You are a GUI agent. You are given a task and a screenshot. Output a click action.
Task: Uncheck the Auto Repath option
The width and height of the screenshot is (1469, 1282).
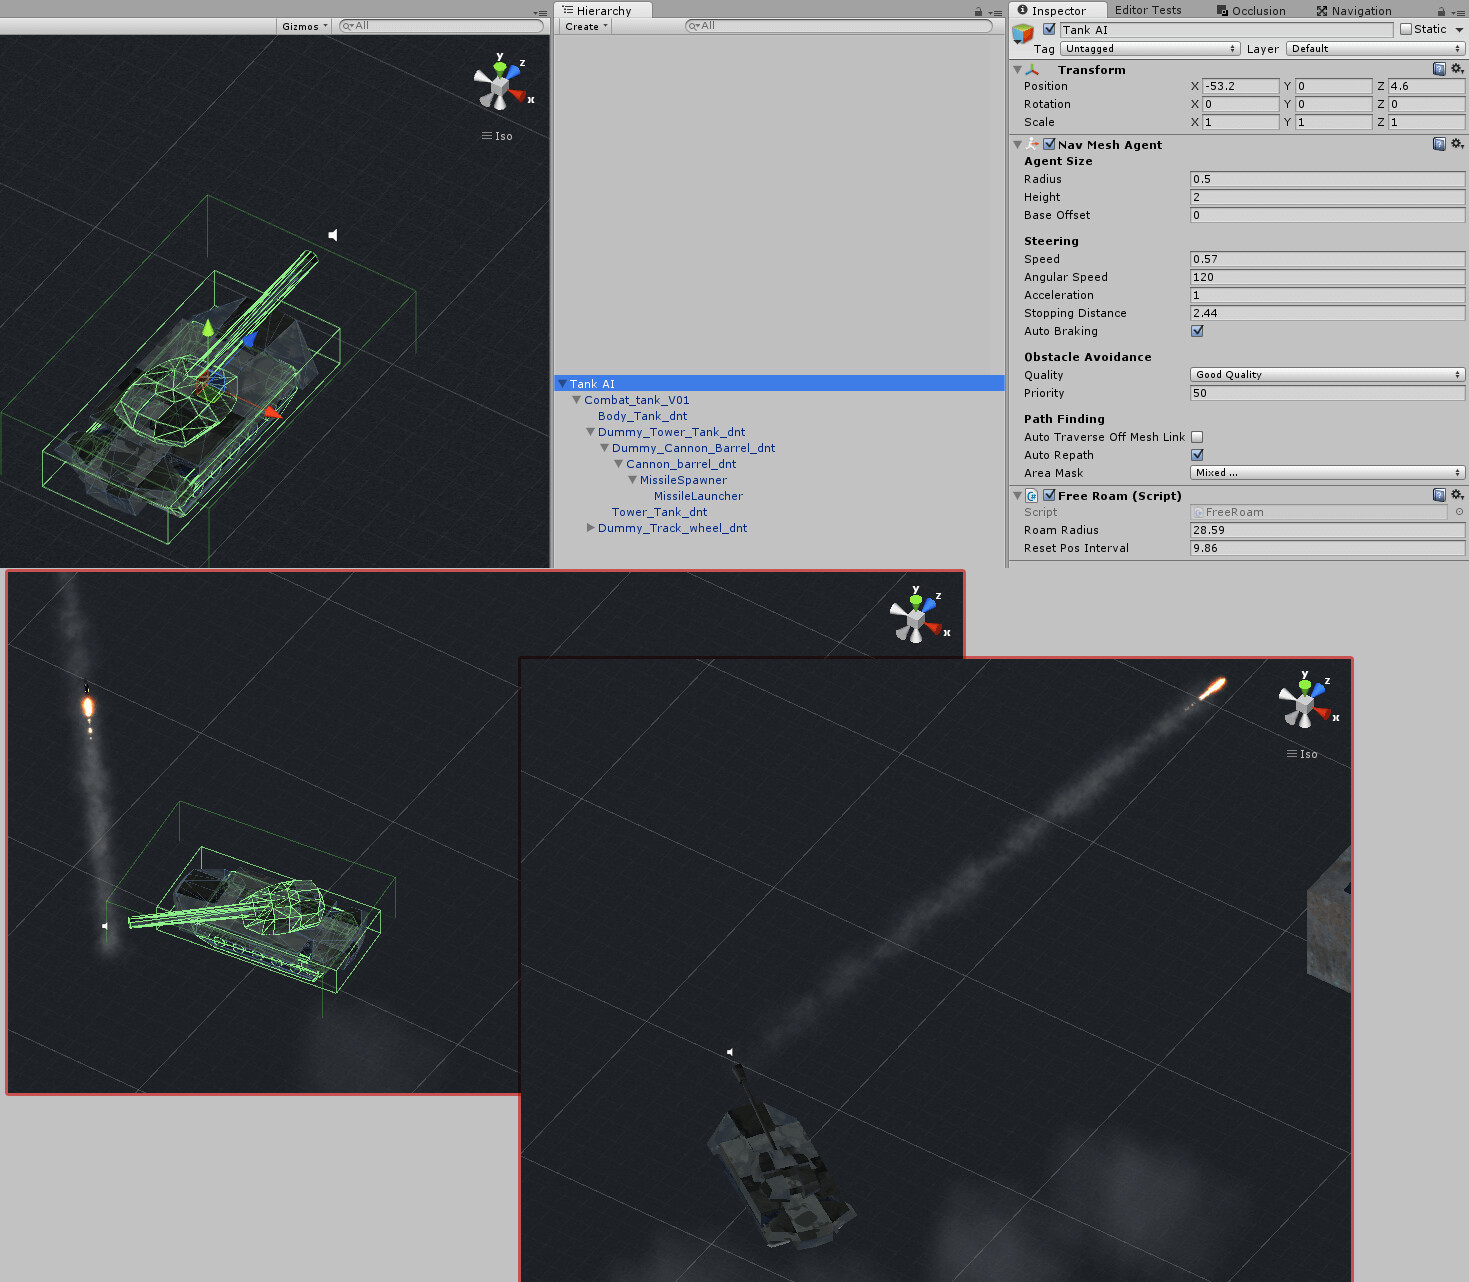1196,455
